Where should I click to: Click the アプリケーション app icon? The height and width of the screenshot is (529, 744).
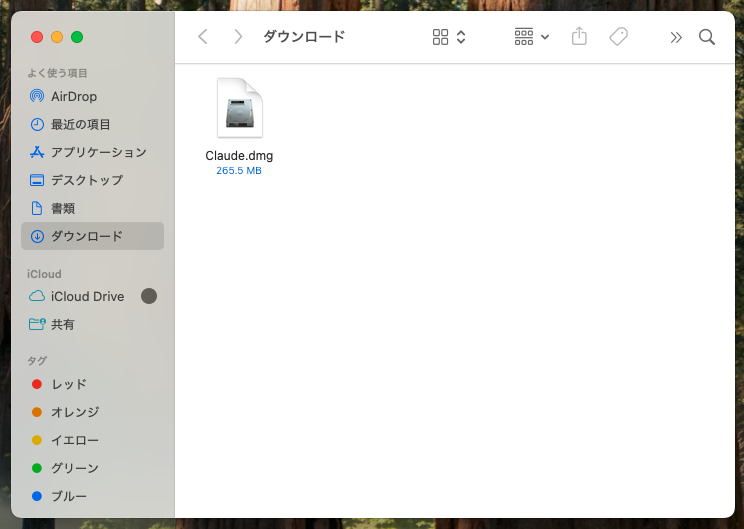(37, 152)
